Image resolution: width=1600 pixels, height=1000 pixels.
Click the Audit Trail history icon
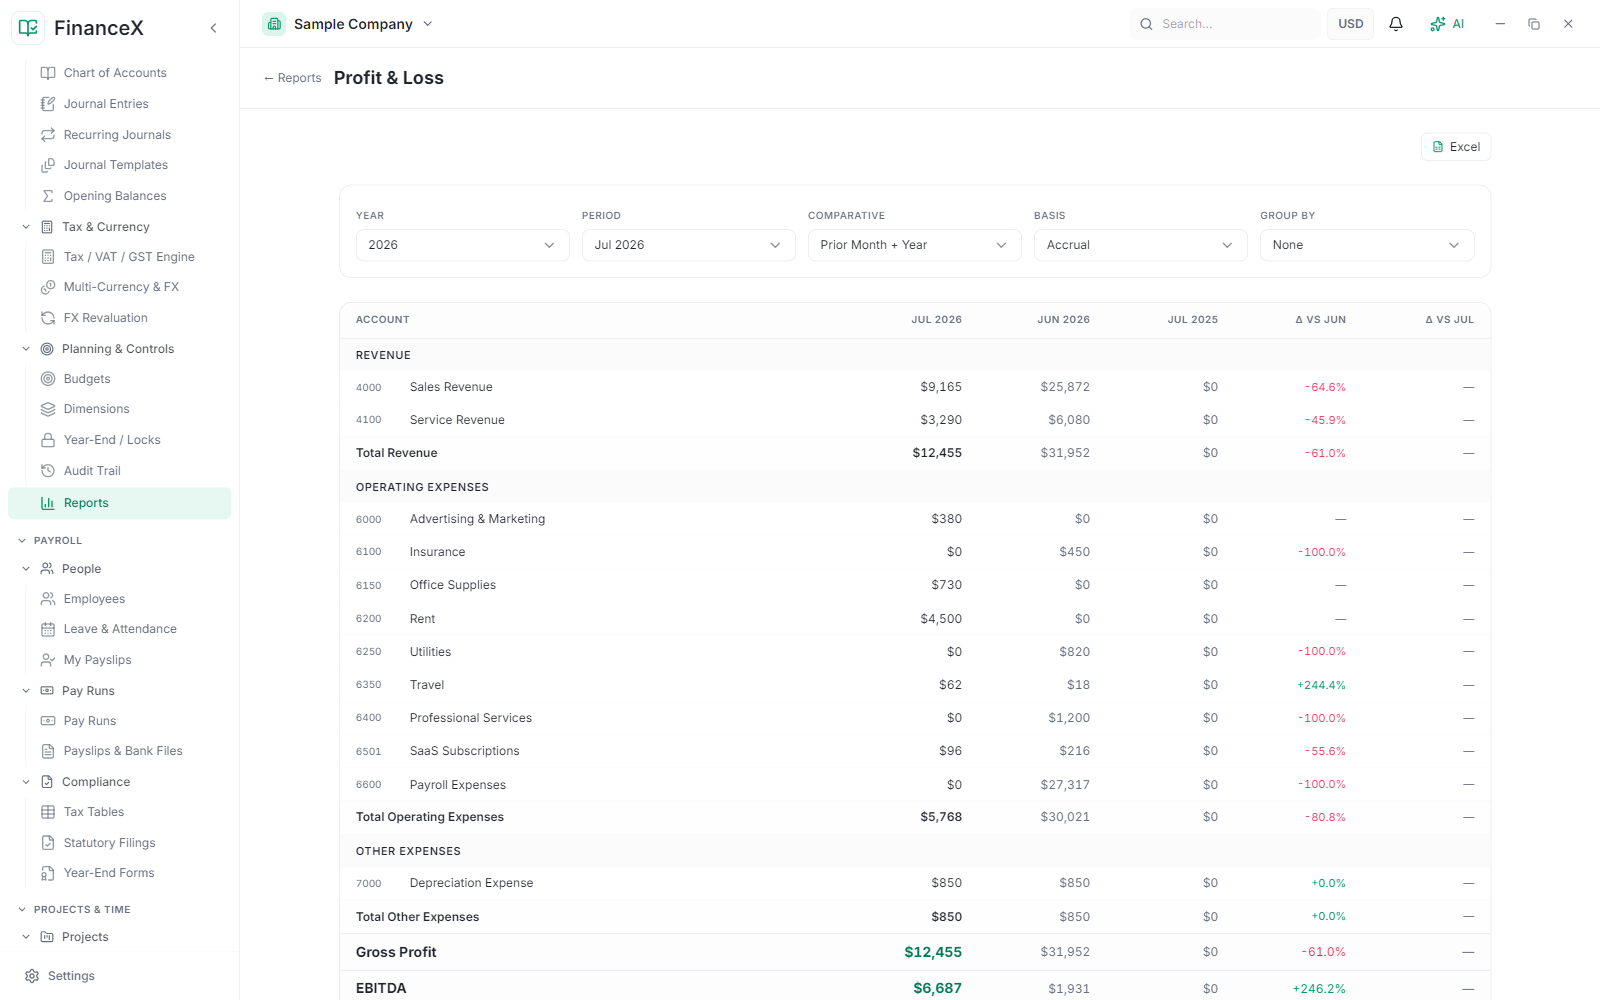pyautogui.click(x=48, y=471)
